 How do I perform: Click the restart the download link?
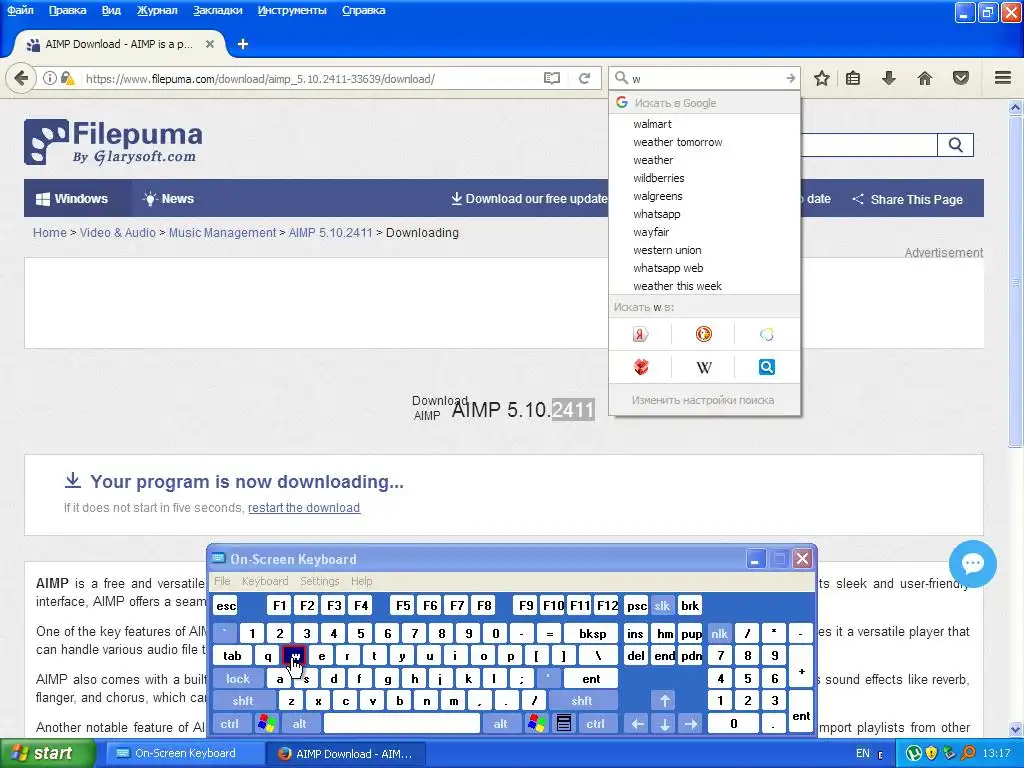(x=304, y=508)
